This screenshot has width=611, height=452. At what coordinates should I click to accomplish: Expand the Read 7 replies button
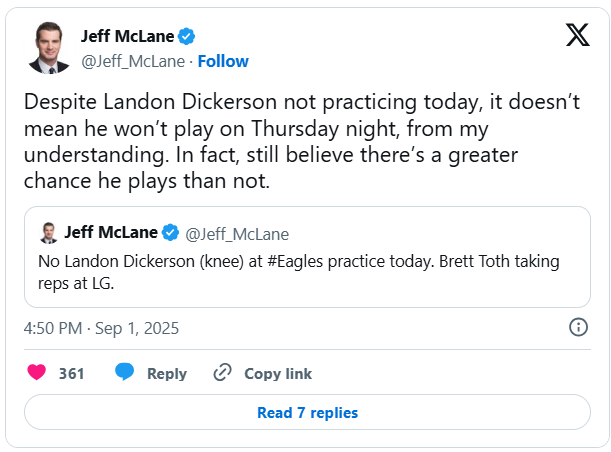(307, 412)
